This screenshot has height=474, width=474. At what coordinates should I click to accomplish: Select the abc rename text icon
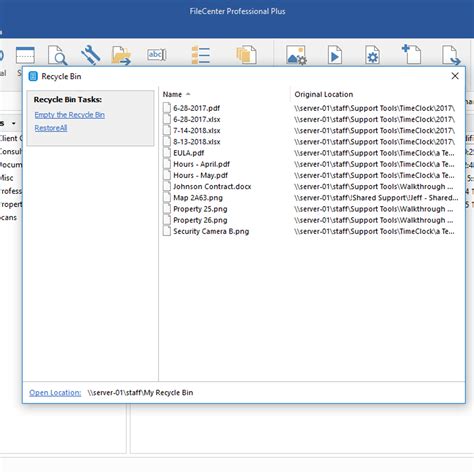(x=156, y=55)
